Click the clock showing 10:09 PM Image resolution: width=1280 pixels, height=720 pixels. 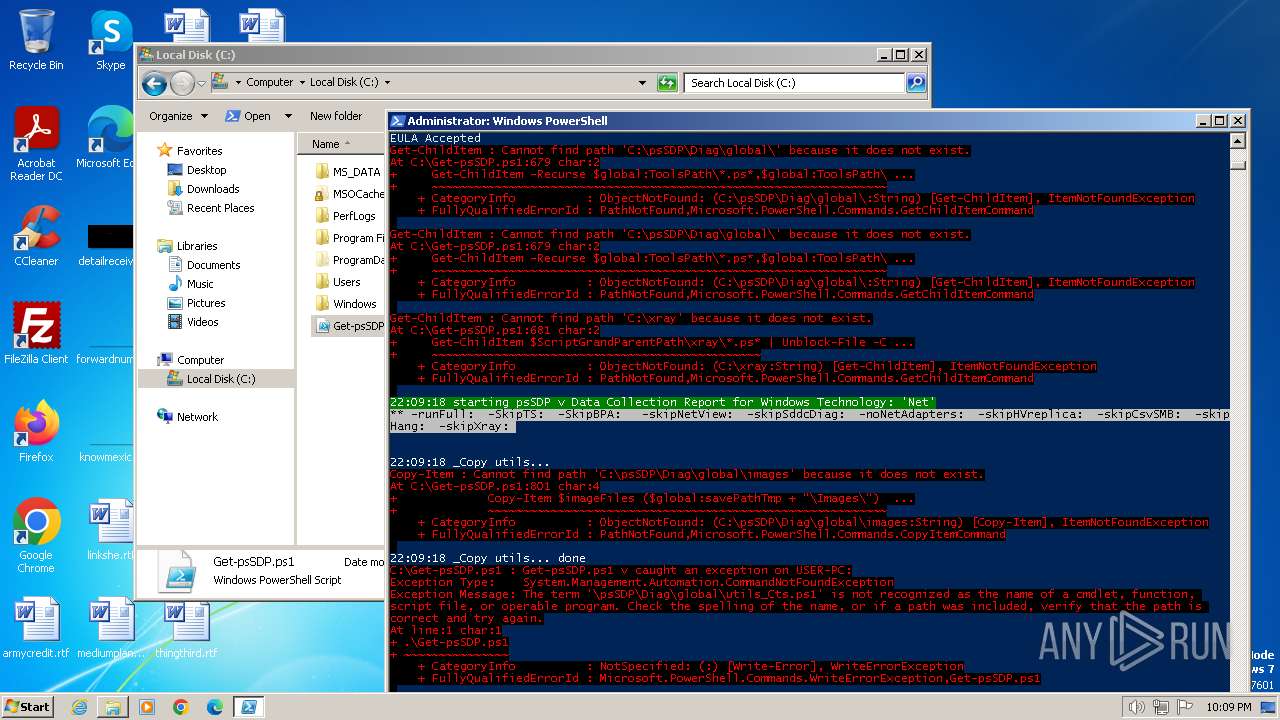point(1230,707)
